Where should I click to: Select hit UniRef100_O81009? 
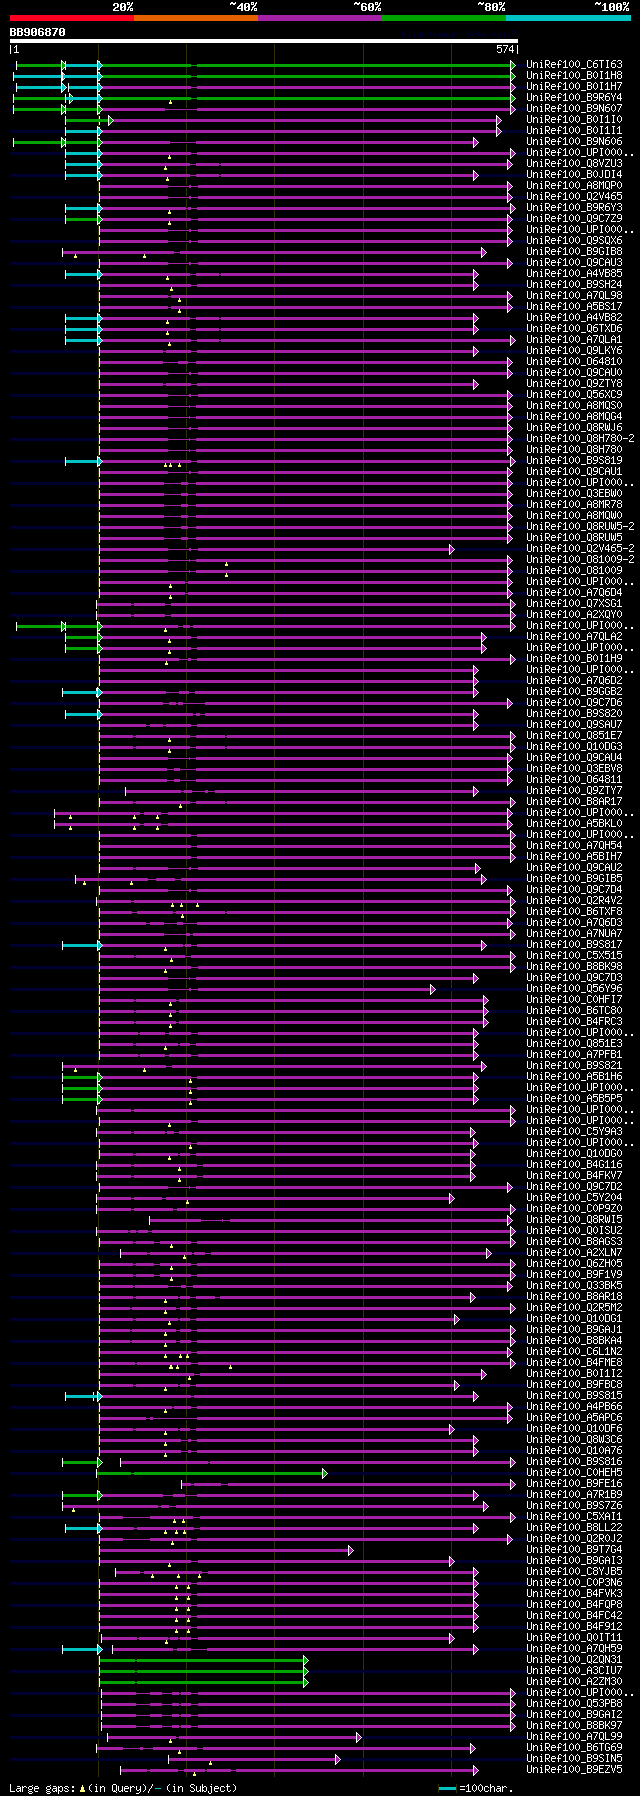tap(574, 571)
